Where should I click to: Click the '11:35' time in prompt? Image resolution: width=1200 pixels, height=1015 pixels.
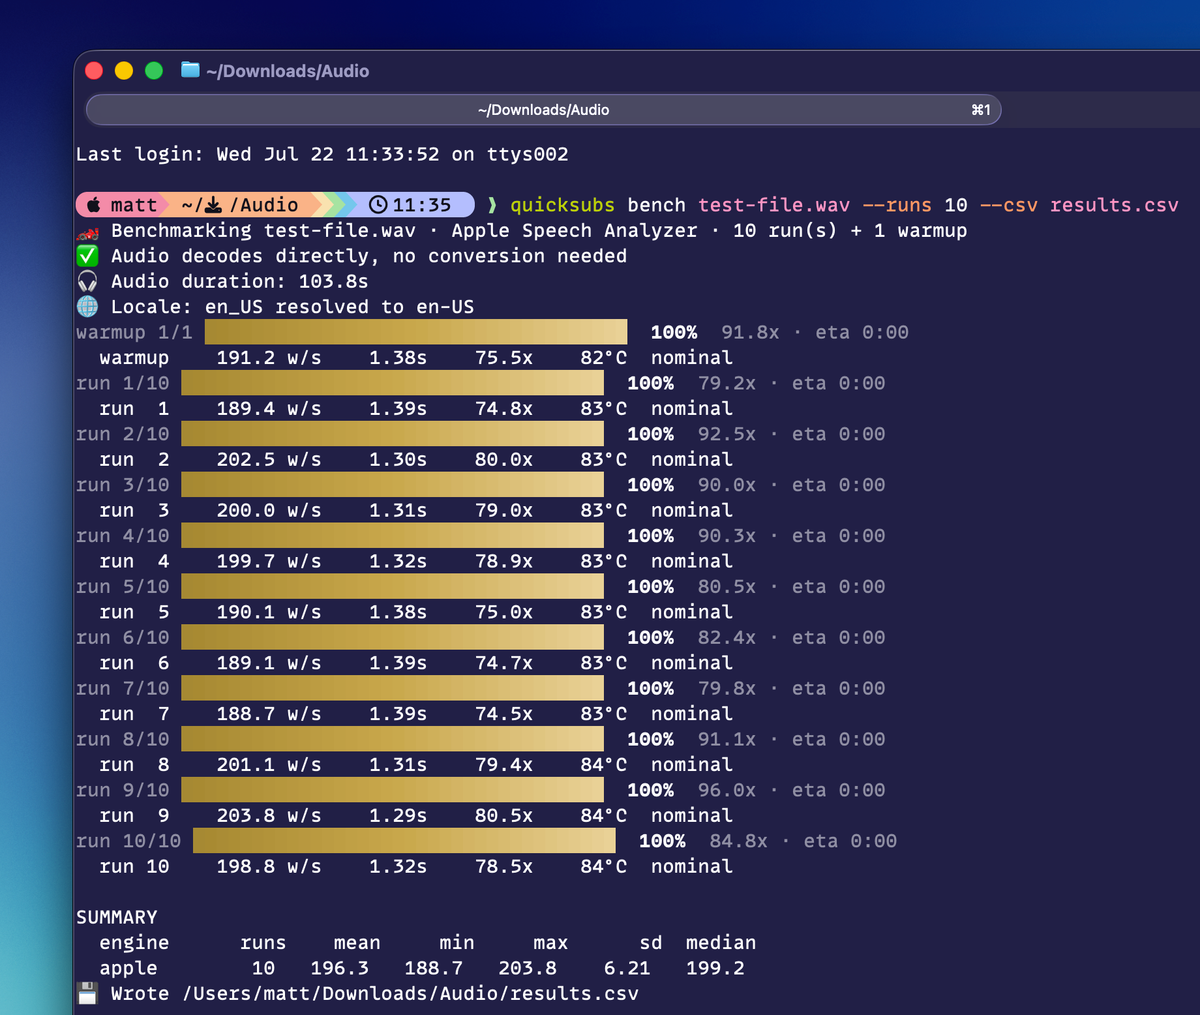click(x=422, y=205)
